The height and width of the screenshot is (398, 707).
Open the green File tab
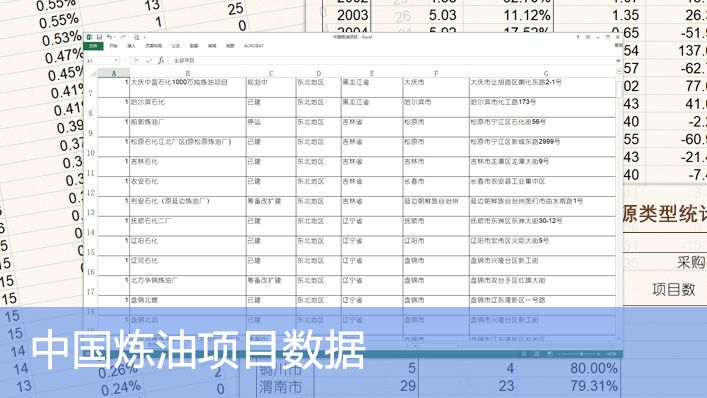(x=93, y=46)
